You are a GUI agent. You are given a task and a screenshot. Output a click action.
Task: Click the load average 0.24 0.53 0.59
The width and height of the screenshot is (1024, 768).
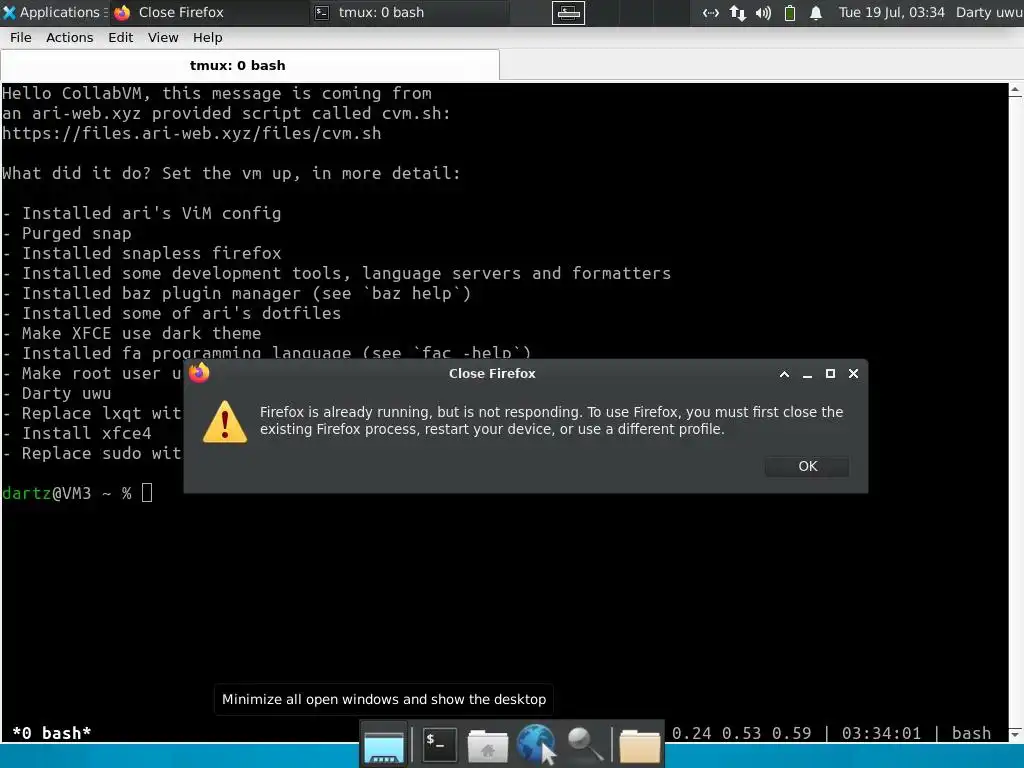click(741, 733)
